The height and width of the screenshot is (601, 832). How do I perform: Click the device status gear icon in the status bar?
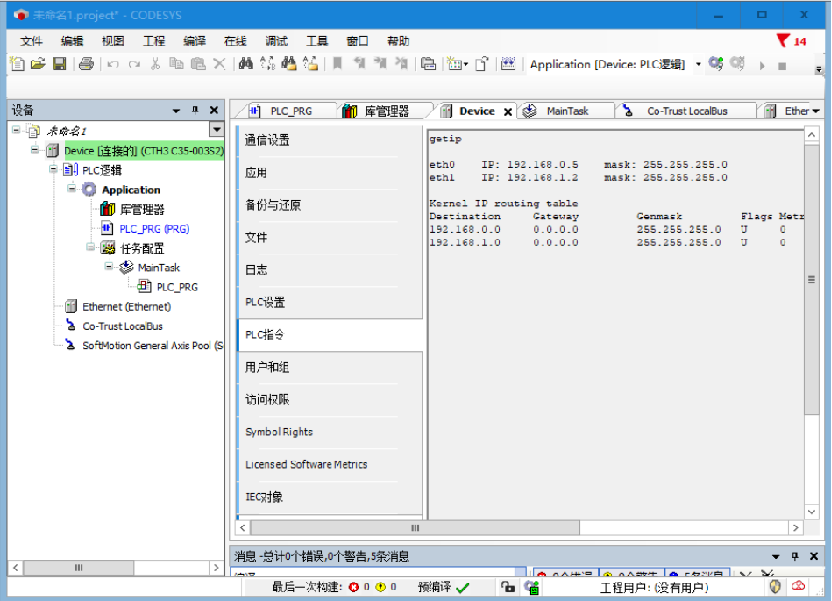532,587
